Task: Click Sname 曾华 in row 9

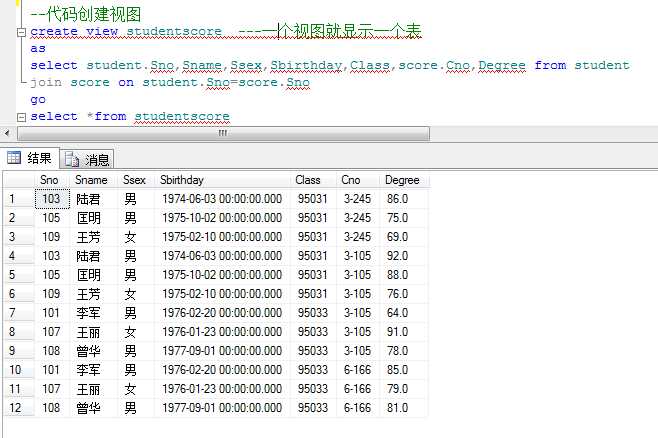Action: (94, 351)
